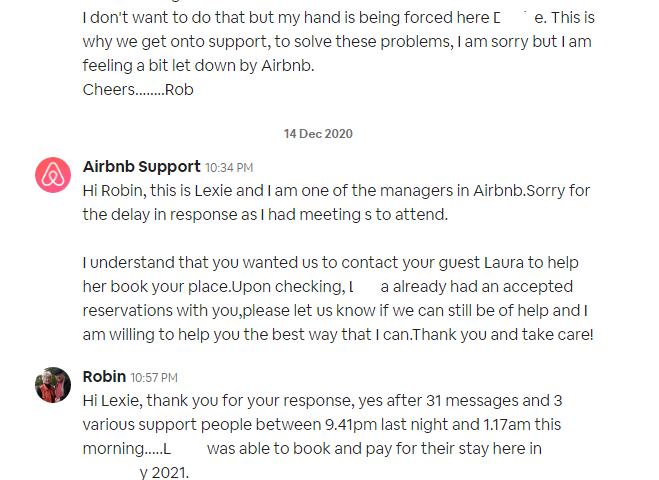Click the "Robin" sender name
659x480 pixels.
(104, 376)
